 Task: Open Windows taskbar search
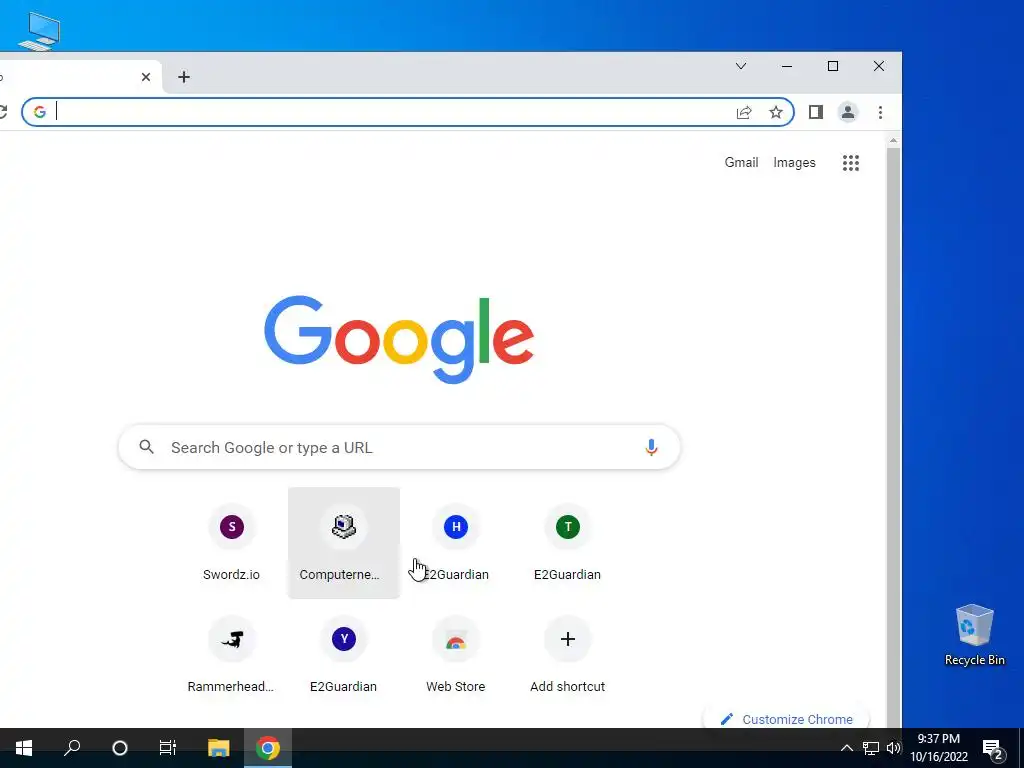pyautogui.click(x=72, y=748)
